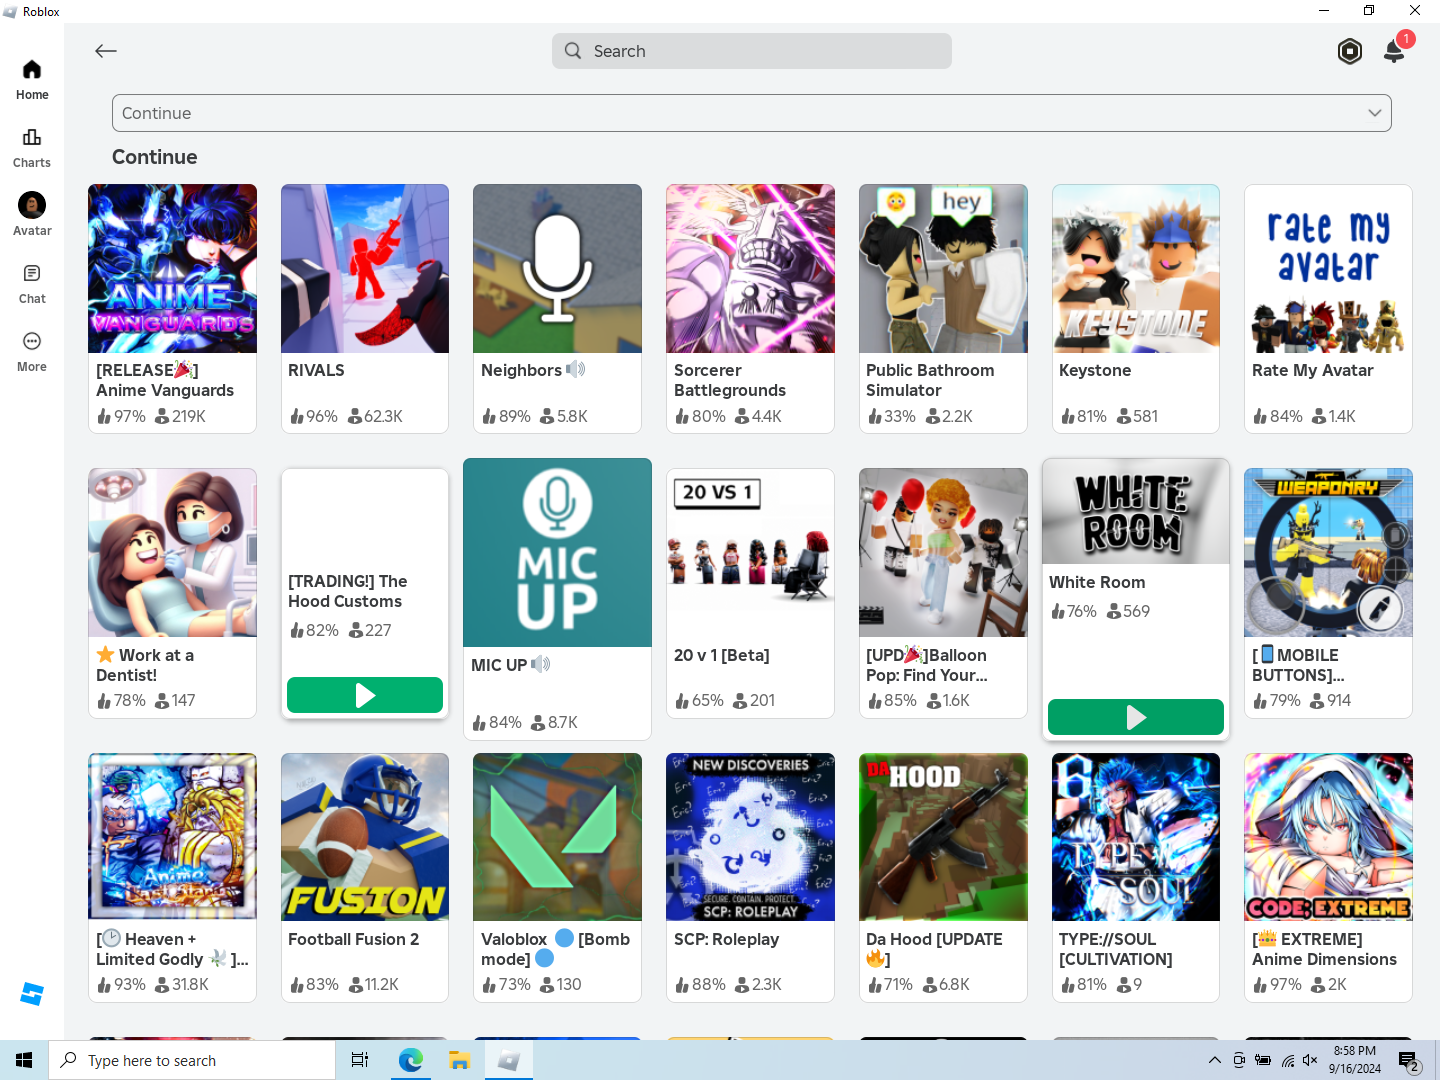Open Charts in the sidebar
This screenshot has width=1440, height=1080.
32,148
